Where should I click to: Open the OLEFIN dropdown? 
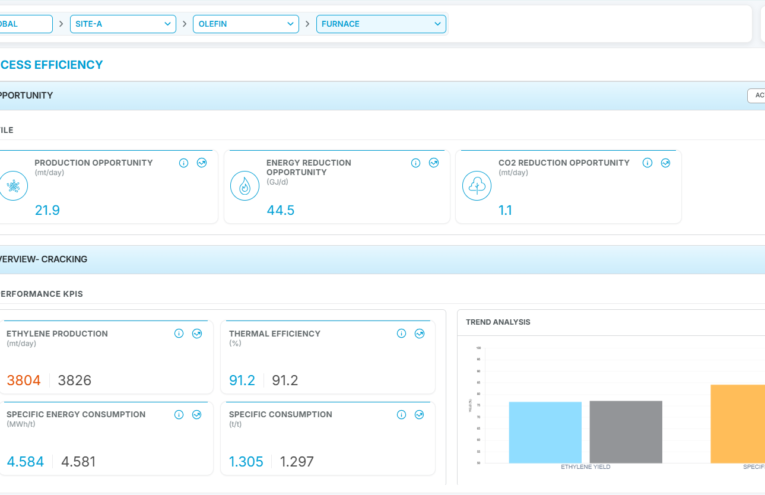coord(246,24)
